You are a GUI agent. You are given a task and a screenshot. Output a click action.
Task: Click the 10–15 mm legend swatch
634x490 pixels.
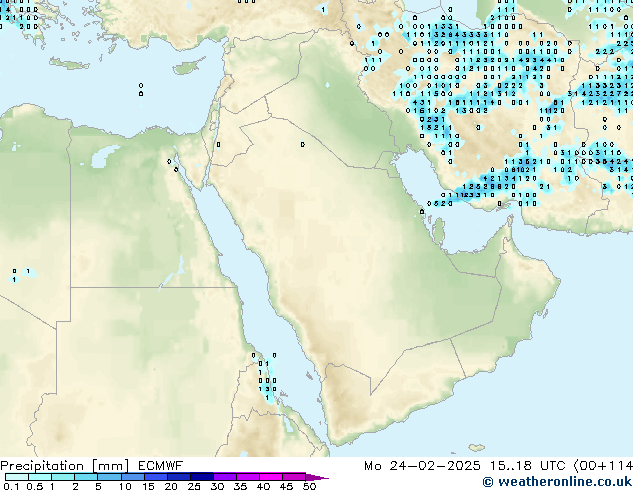(133, 477)
